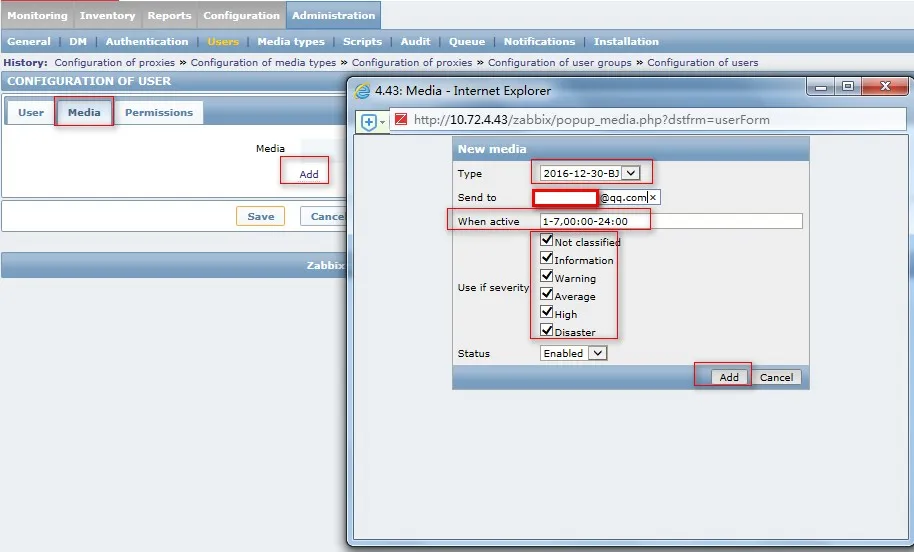Go to General submenu

coord(29,41)
